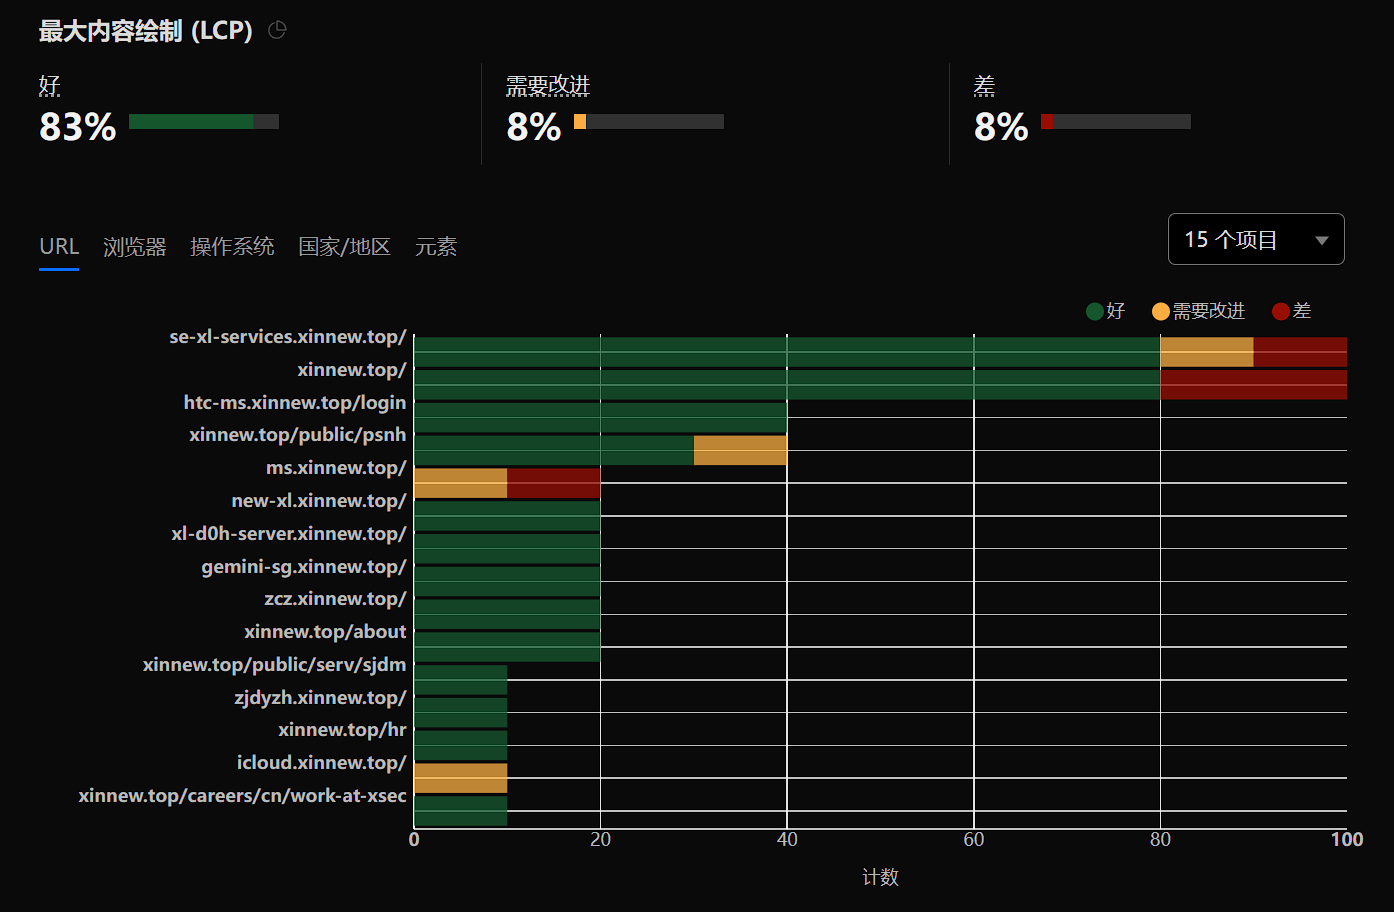The height and width of the screenshot is (912, 1394).
Task: Click the 83% good progress bar
Action: pyautogui.click(x=204, y=122)
